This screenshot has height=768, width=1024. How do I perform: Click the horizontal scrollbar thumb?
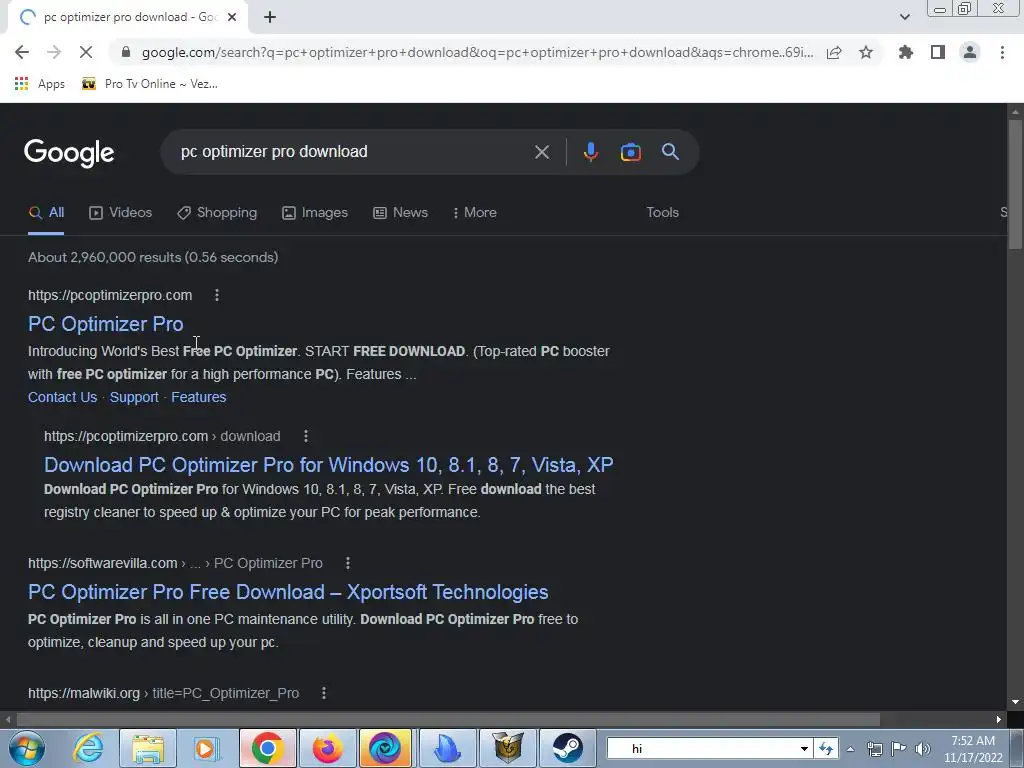coord(448,720)
